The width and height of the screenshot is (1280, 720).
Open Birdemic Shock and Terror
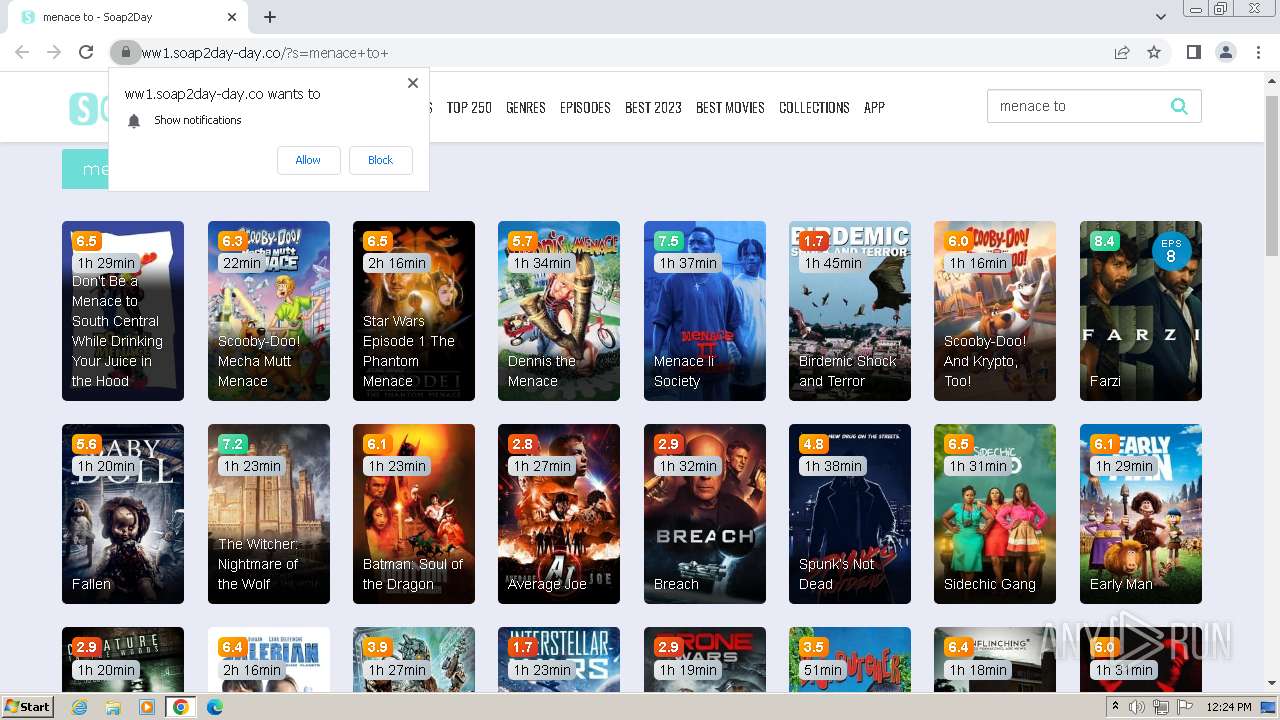[850, 311]
